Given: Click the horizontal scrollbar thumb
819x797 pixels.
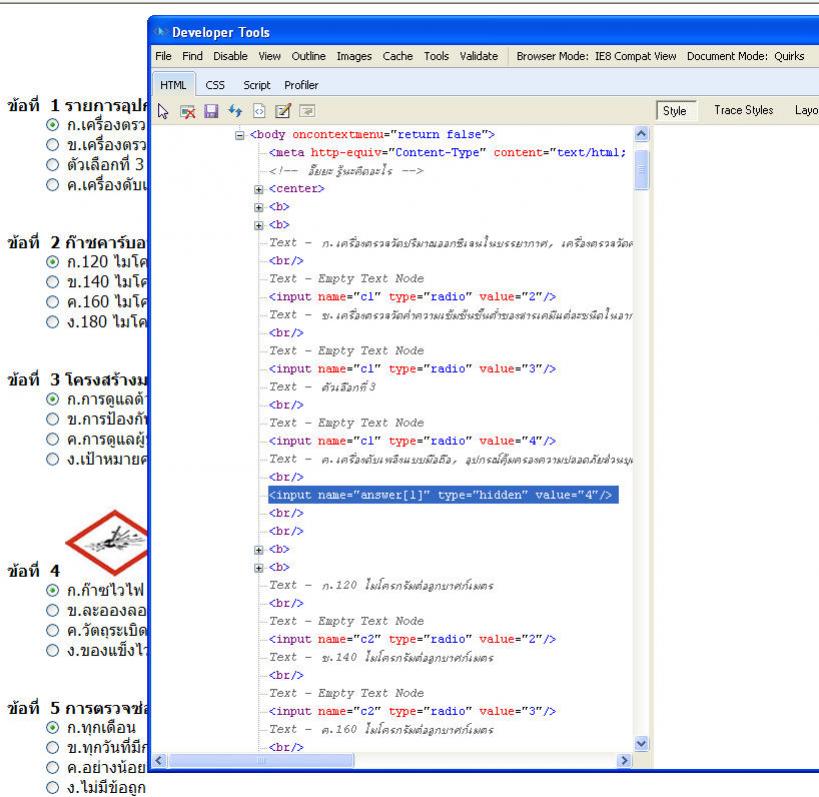Looking at the screenshot, I should [x=261, y=760].
